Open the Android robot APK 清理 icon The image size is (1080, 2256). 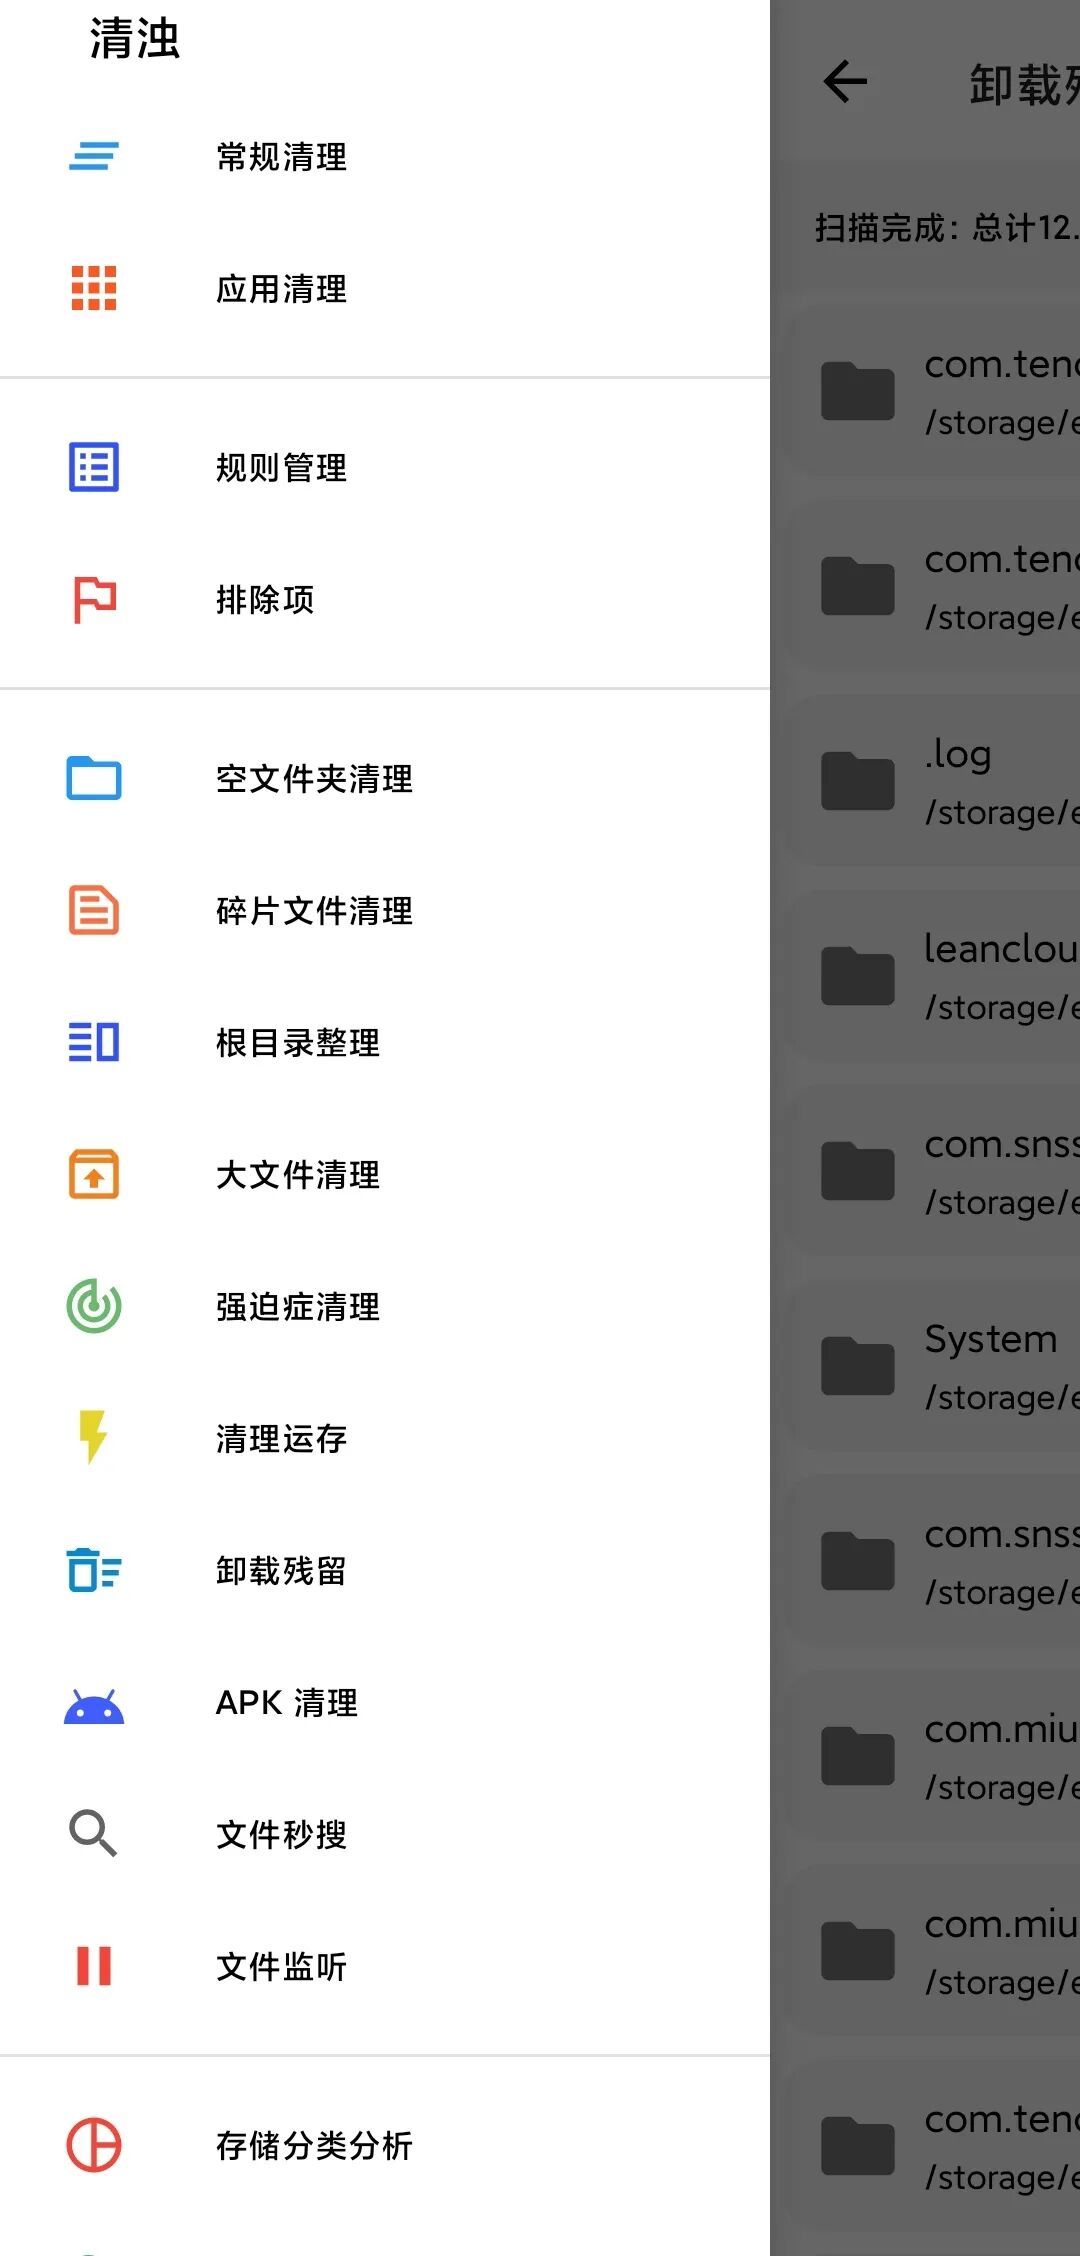click(x=94, y=1707)
